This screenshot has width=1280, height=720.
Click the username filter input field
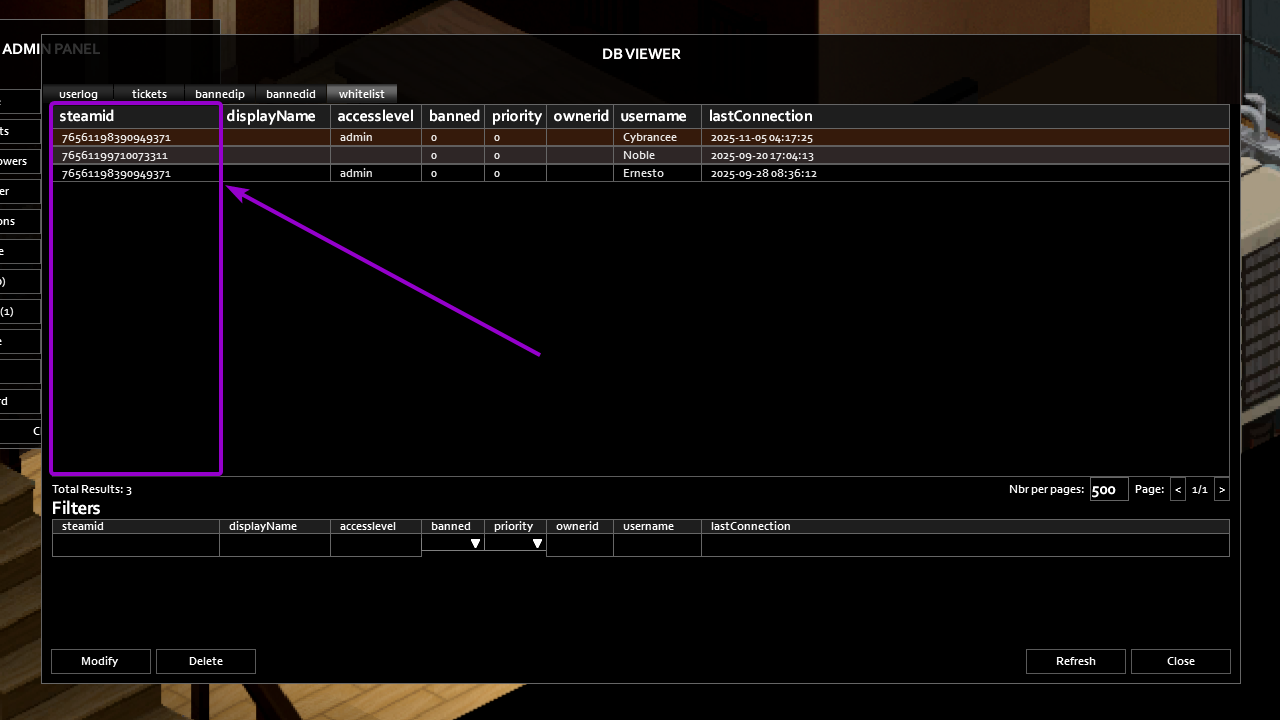click(656, 543)
